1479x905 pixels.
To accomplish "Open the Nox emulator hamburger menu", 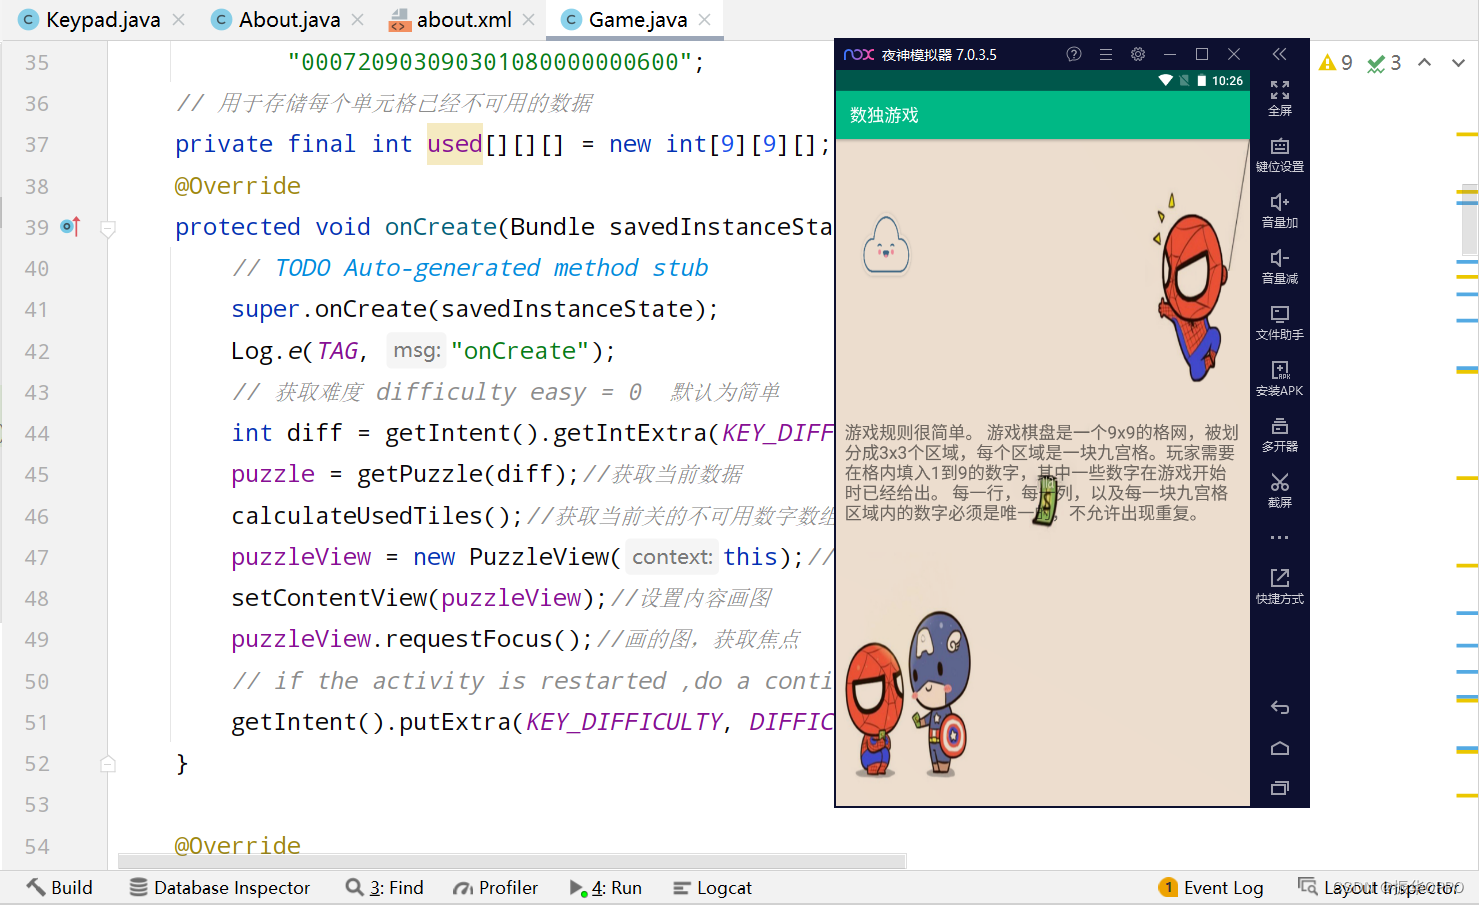I will click(1106, 54).
